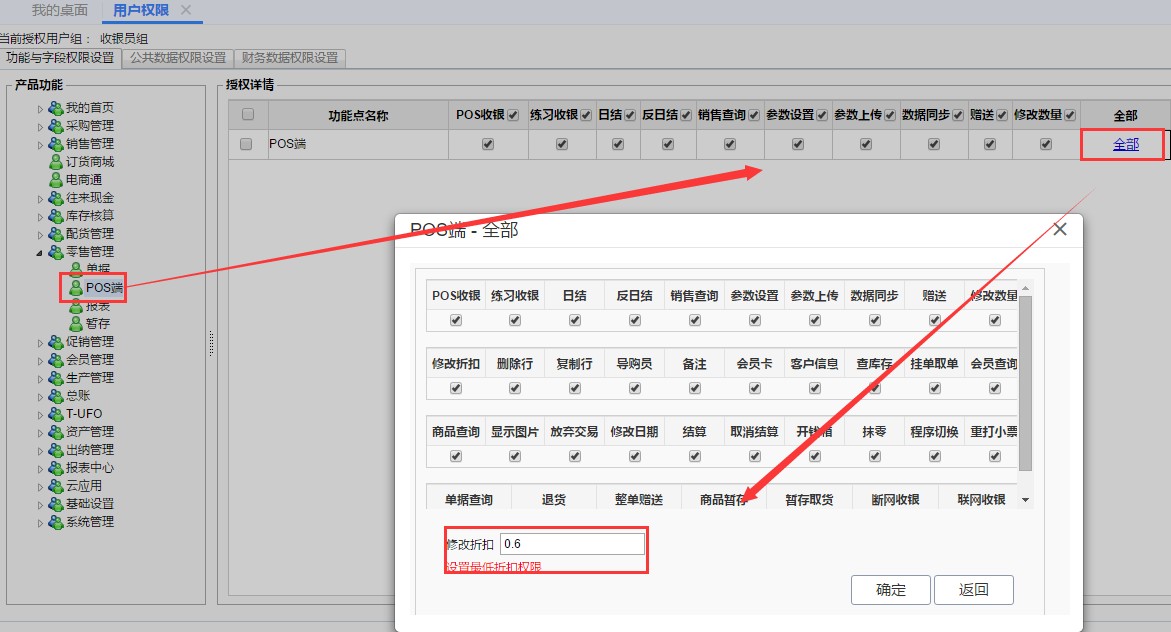Click the 电商通 user icon
1171x632 pixels.
coord(56,179)
